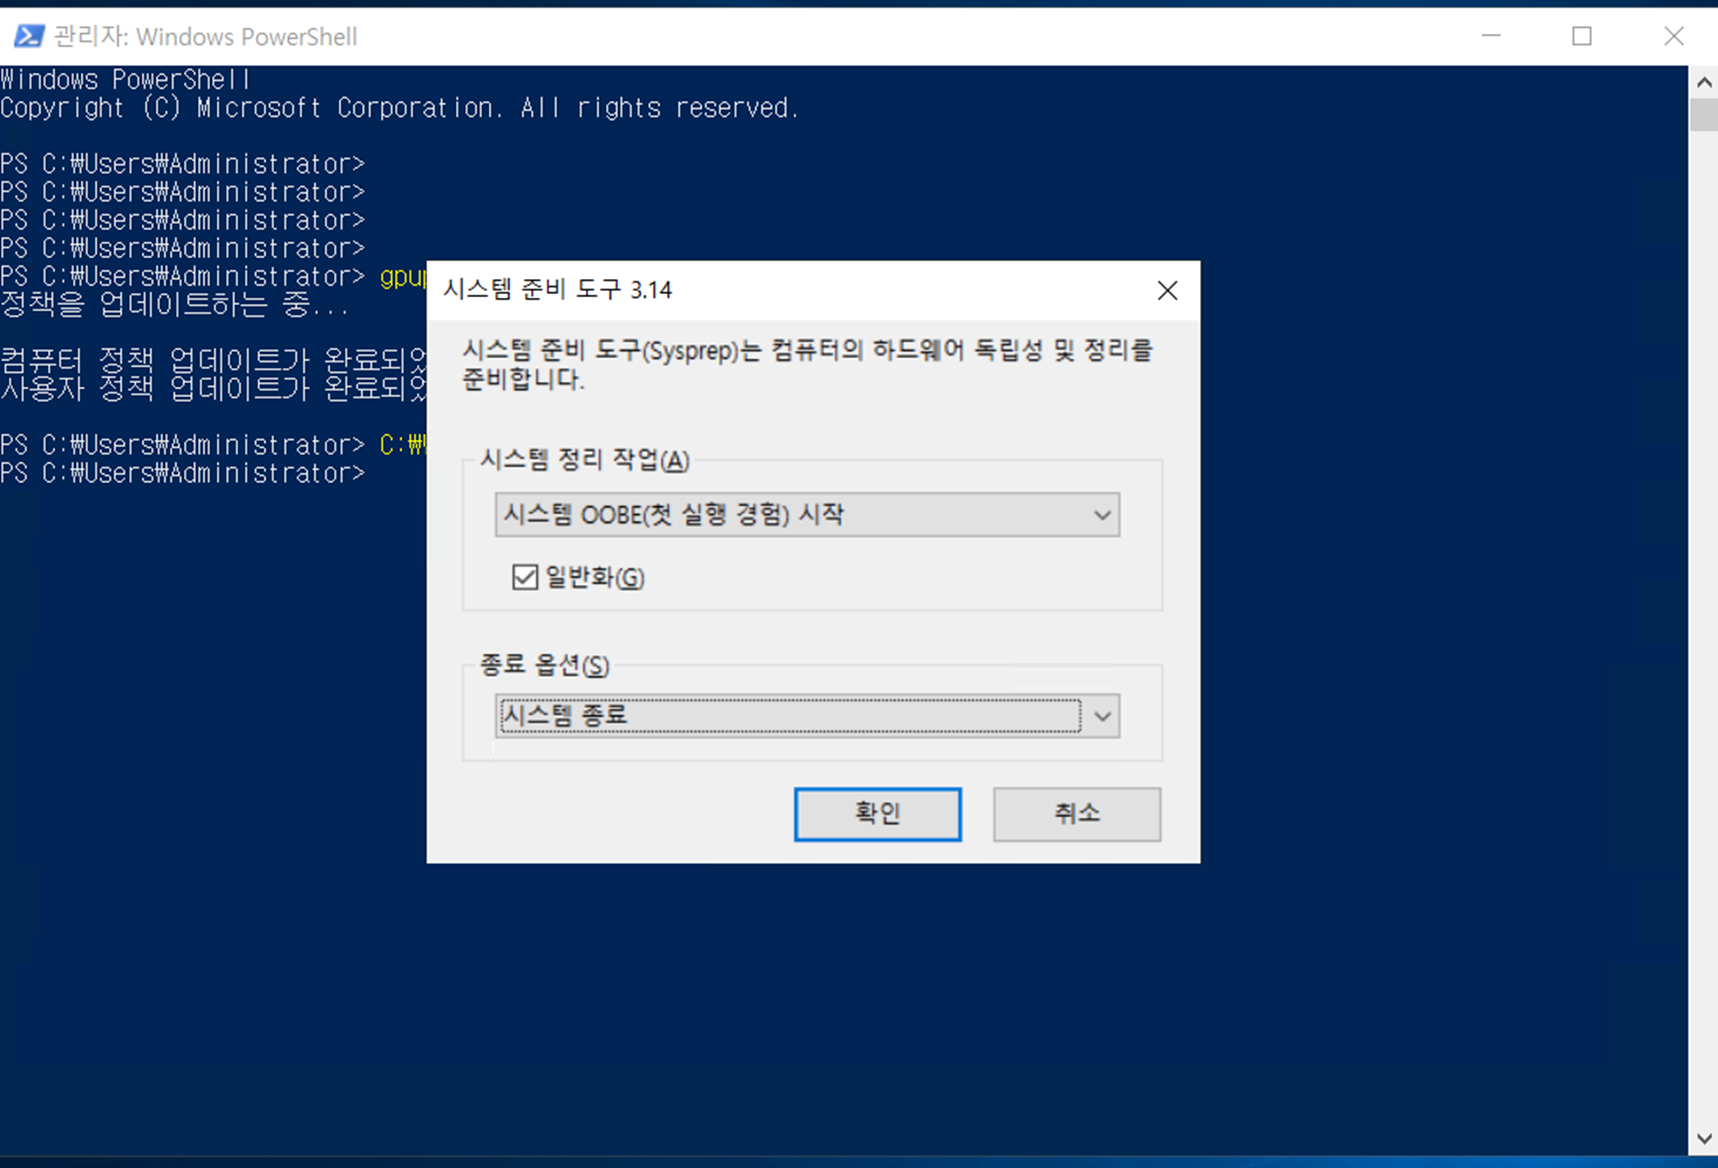Click the 시스템 정리 작업(A) group label

click(585, 460)
